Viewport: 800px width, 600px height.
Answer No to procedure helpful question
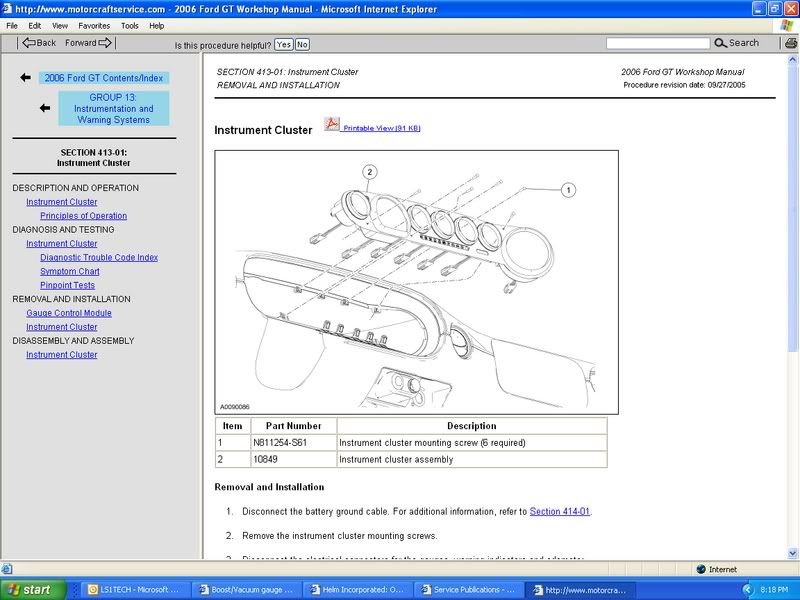tap(302, 44)
